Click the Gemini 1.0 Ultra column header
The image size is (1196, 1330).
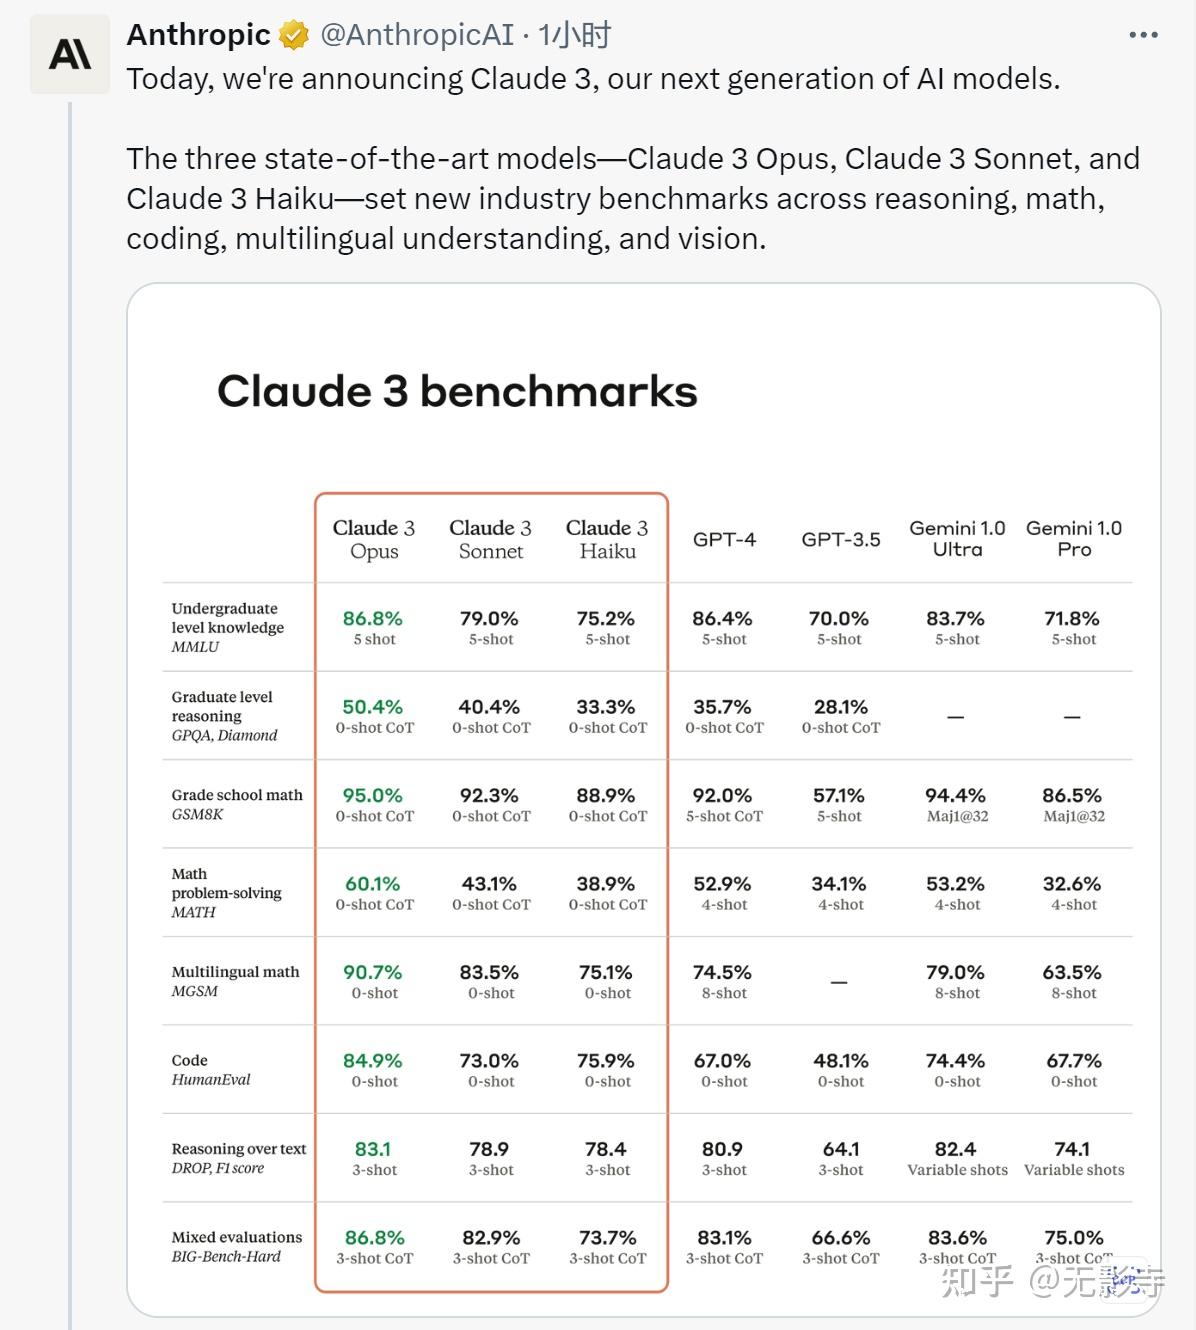coord(957,539)
